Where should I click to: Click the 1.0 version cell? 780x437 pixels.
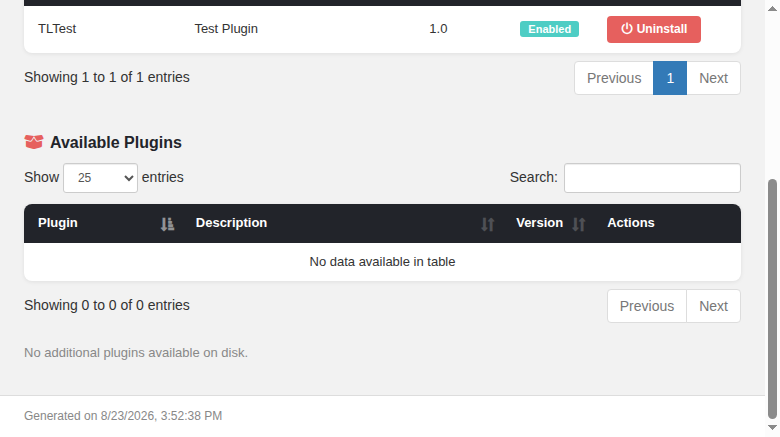(438, 29)
